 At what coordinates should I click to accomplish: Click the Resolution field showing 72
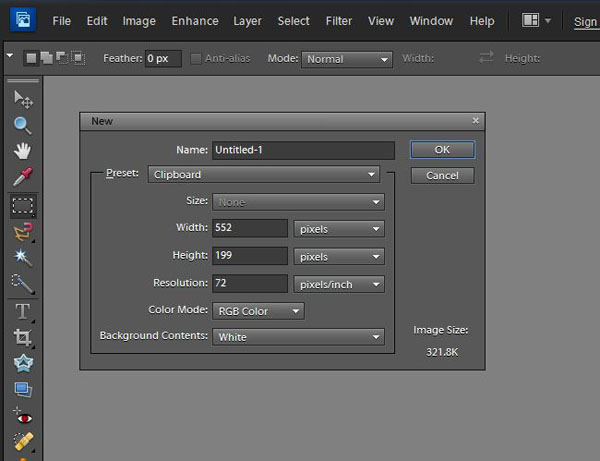click(x=250, y=283)
